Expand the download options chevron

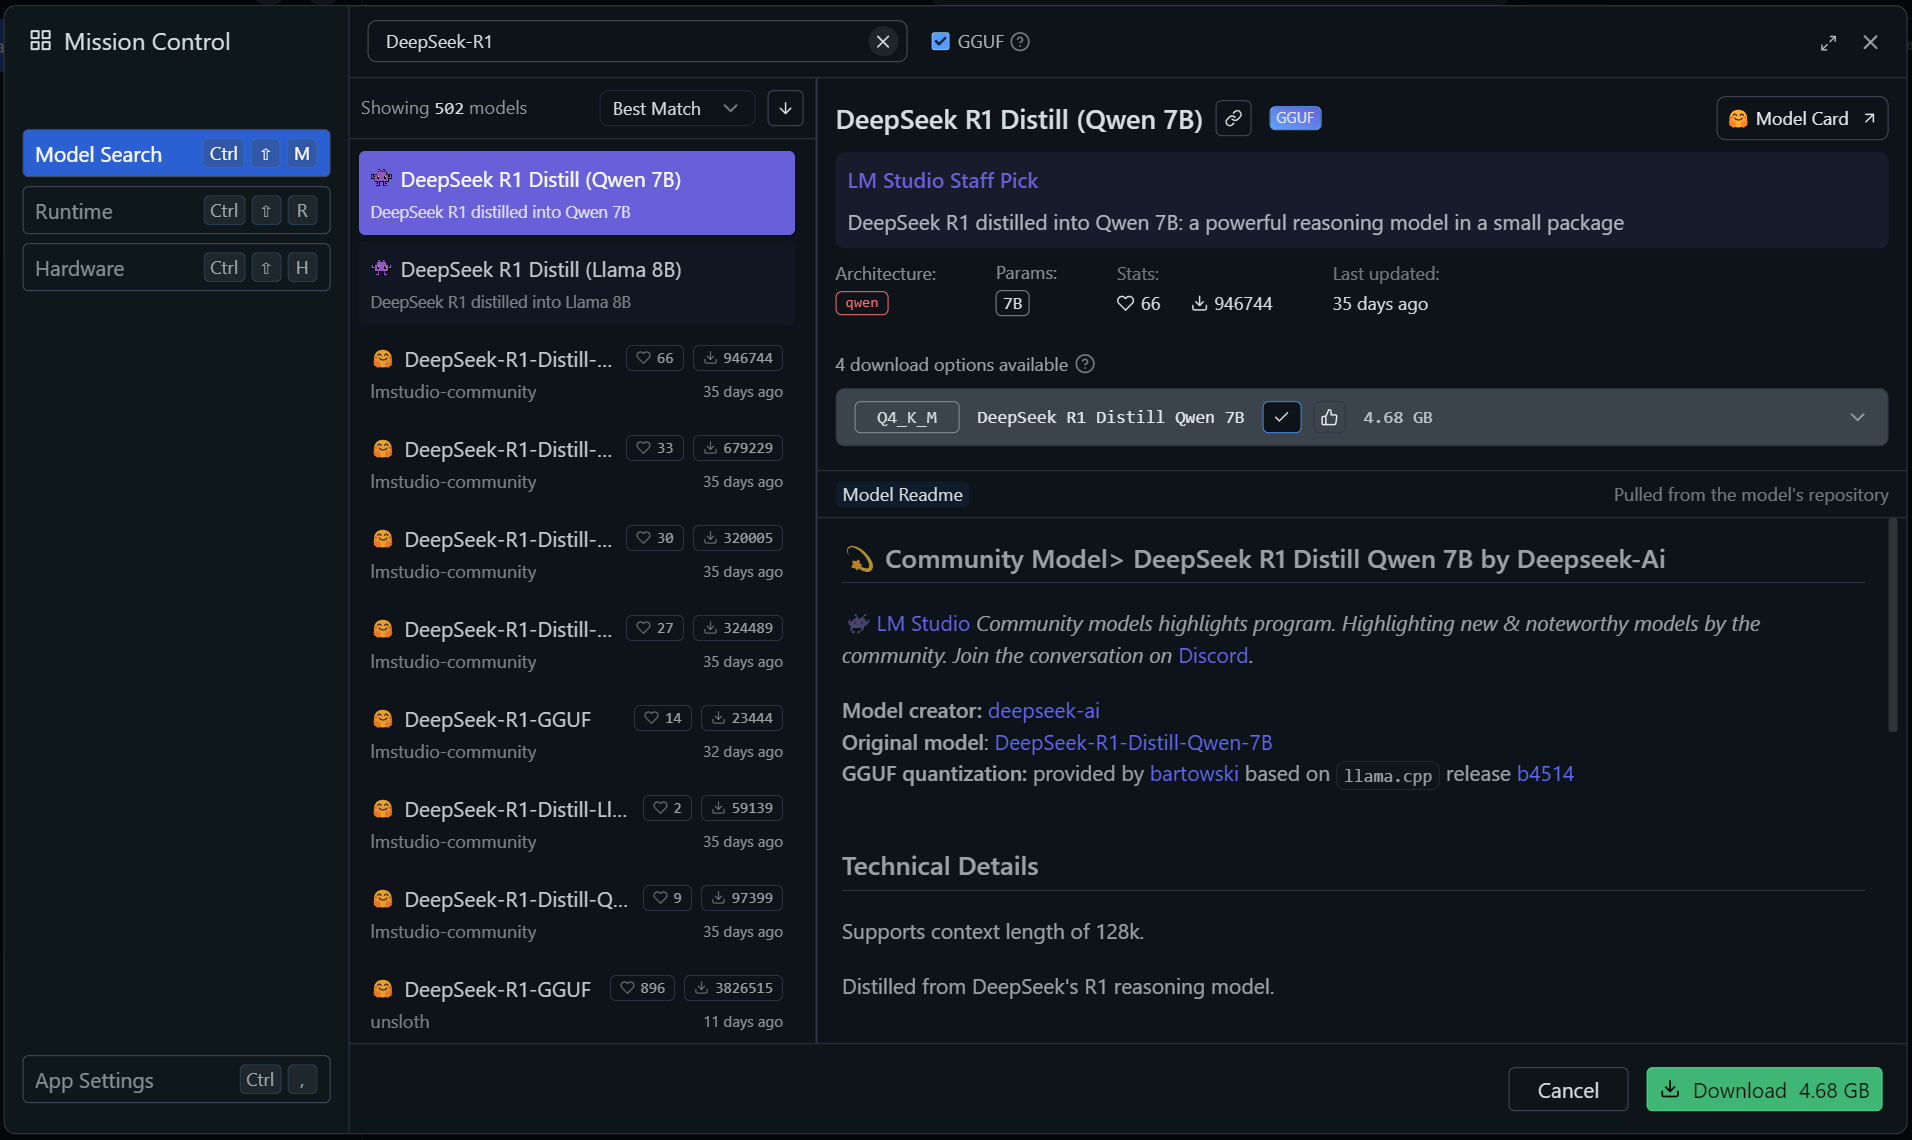[x=1857, y=417]
